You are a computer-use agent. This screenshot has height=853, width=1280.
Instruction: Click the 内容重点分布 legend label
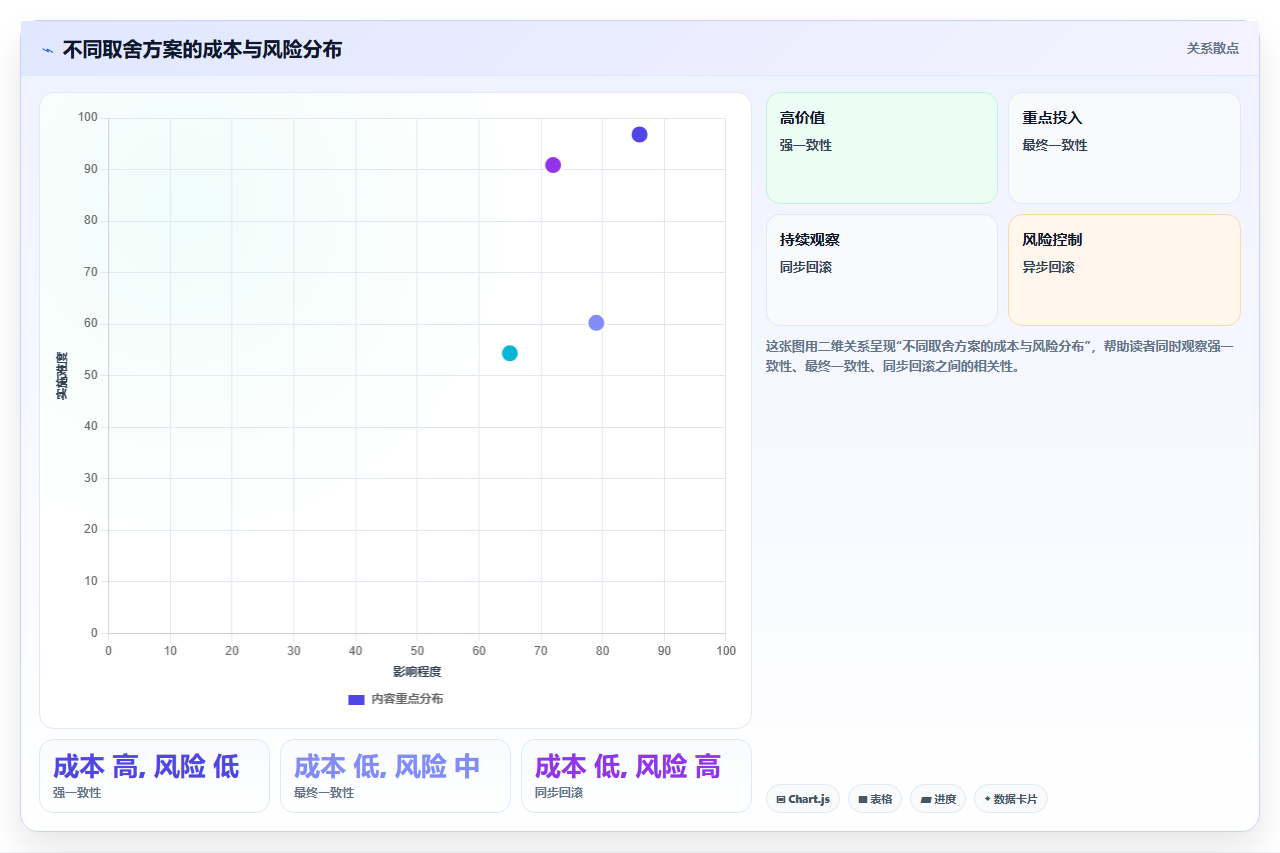coord(407,699)
